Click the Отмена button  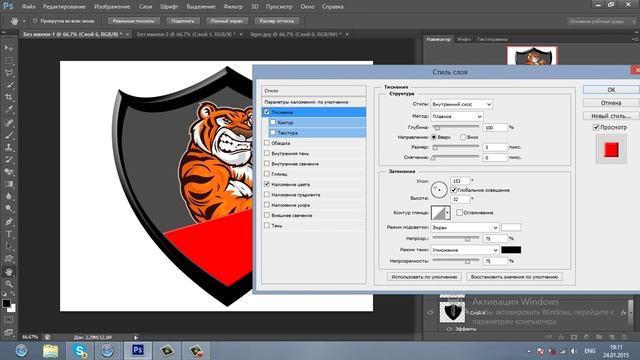point(611,103)
